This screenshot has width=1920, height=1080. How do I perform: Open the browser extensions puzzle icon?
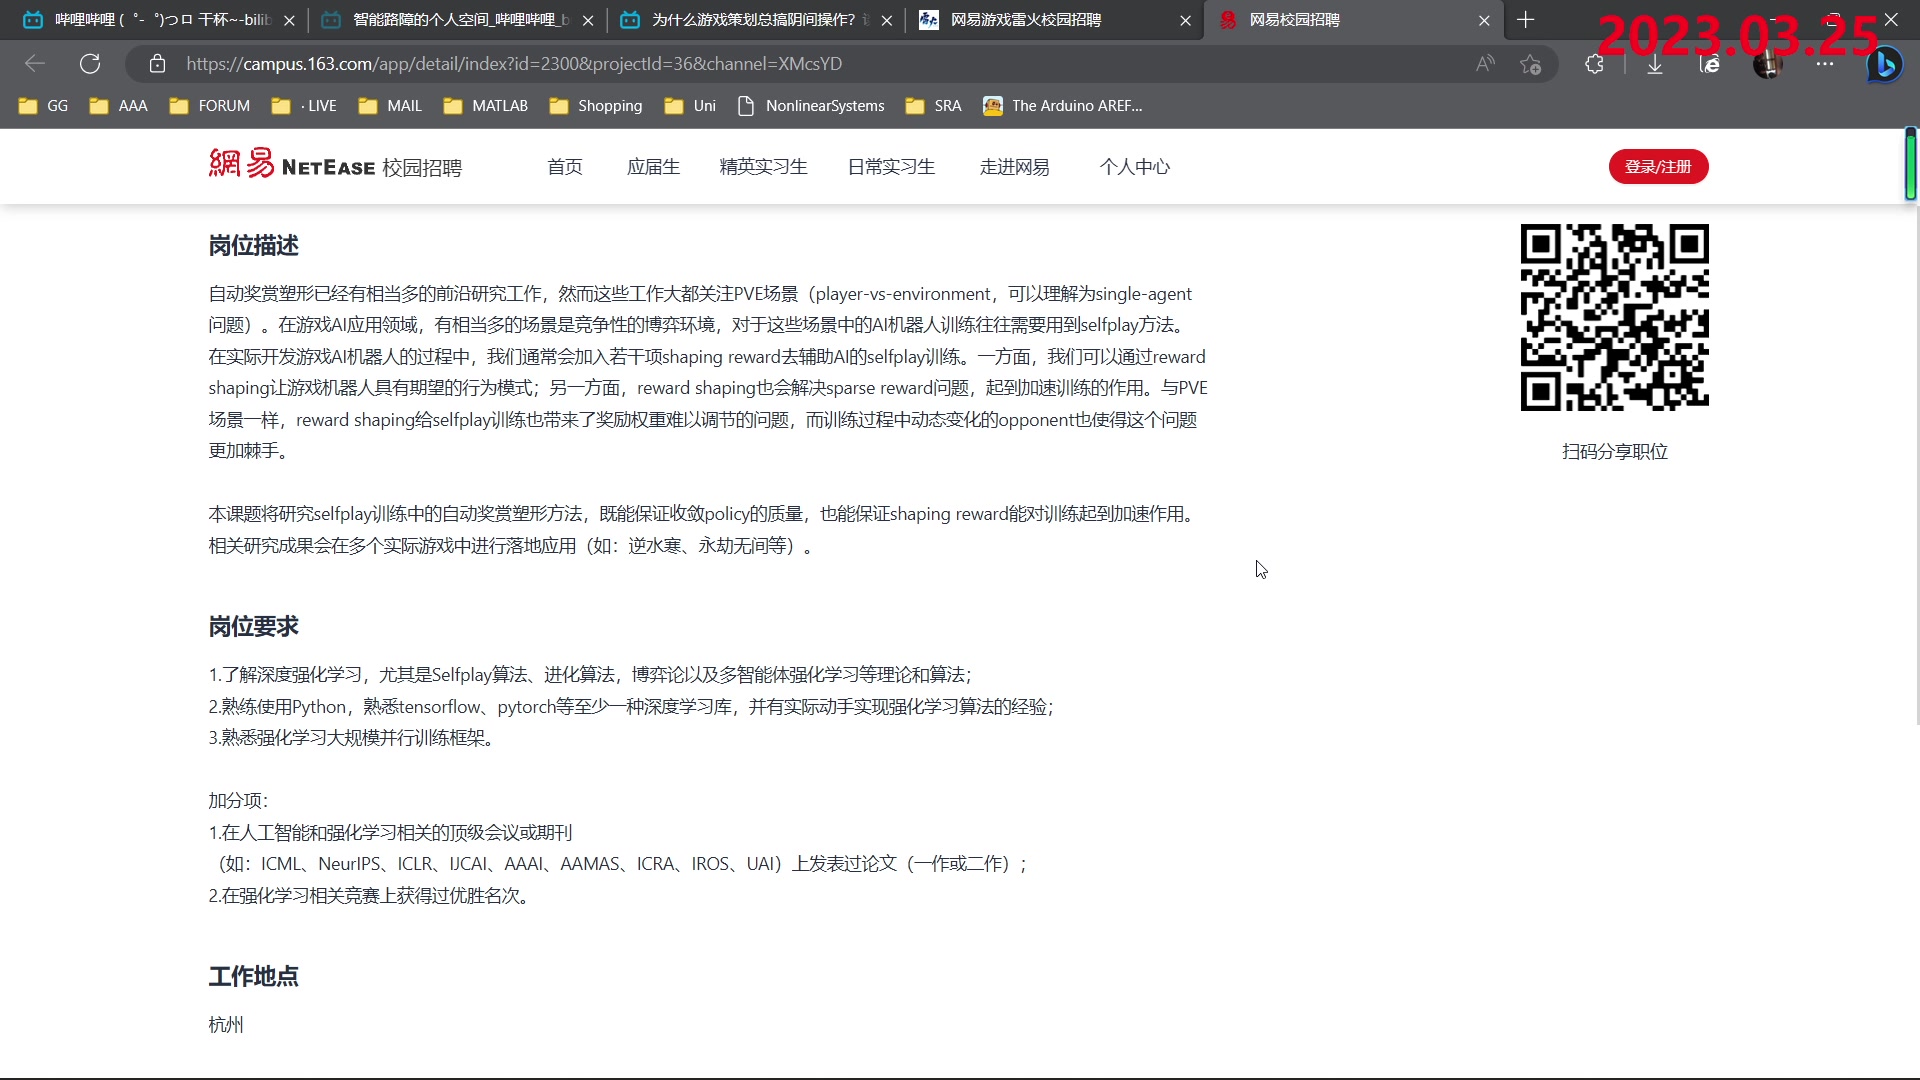(1595, 64)
